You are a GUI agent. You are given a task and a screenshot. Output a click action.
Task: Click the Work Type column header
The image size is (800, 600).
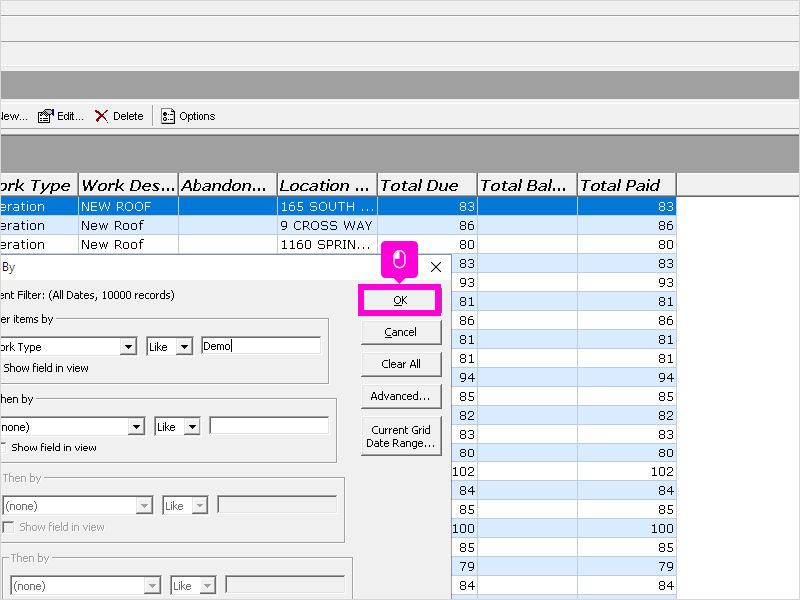pos(39,185)
